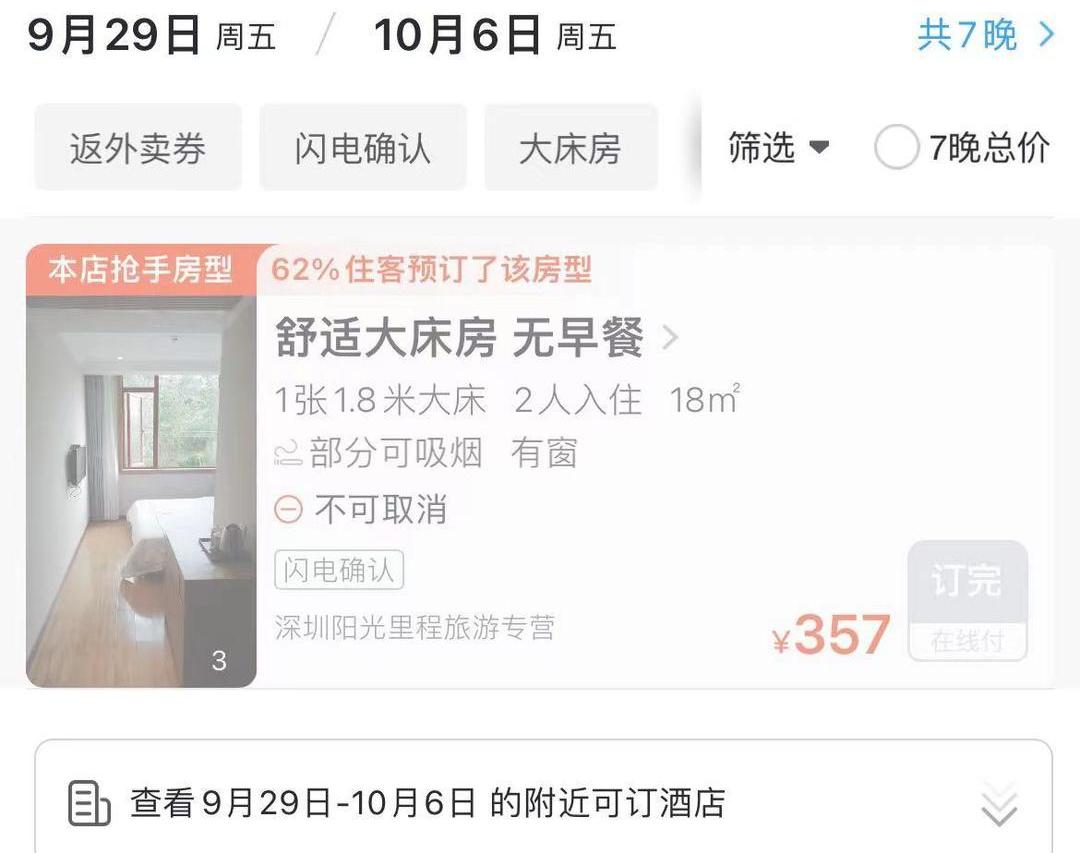Open the hotel room photo thumbnail
This screenshot has width=1080, height=853.
click(x=141, y=491)
